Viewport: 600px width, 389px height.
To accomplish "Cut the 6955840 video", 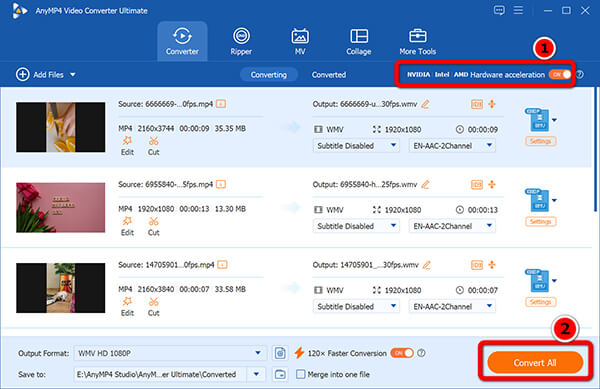I will pyautogui.click(x=153, y=226).
